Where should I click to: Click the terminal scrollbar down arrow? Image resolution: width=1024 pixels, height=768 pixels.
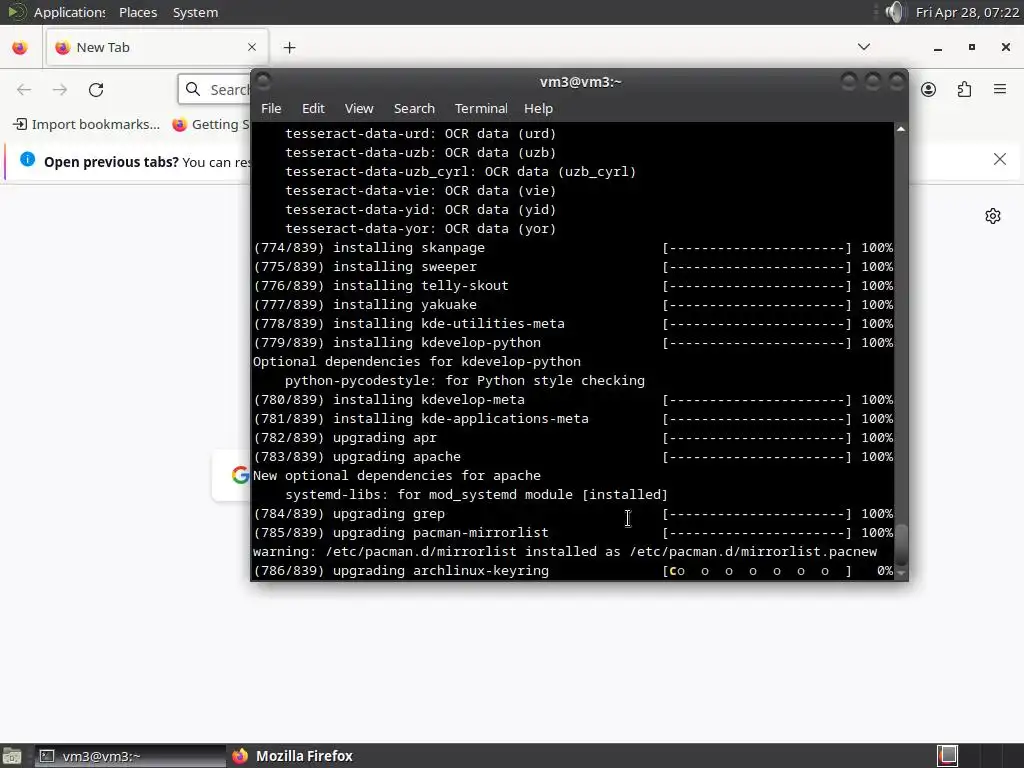click(x=901, y=573)
